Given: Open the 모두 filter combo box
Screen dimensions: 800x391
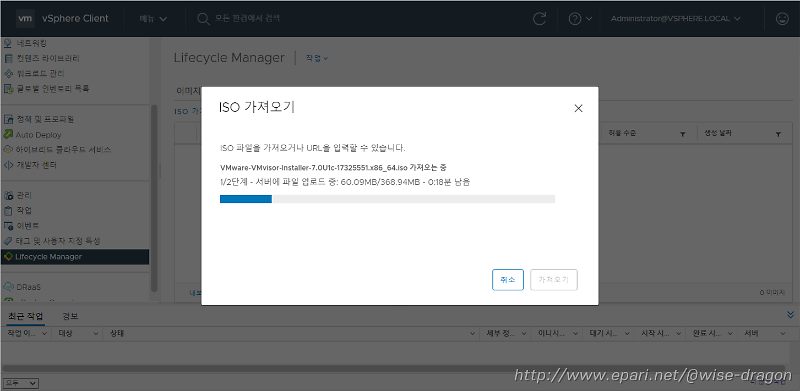Looking at the screenshot, I should coord(21,382).
